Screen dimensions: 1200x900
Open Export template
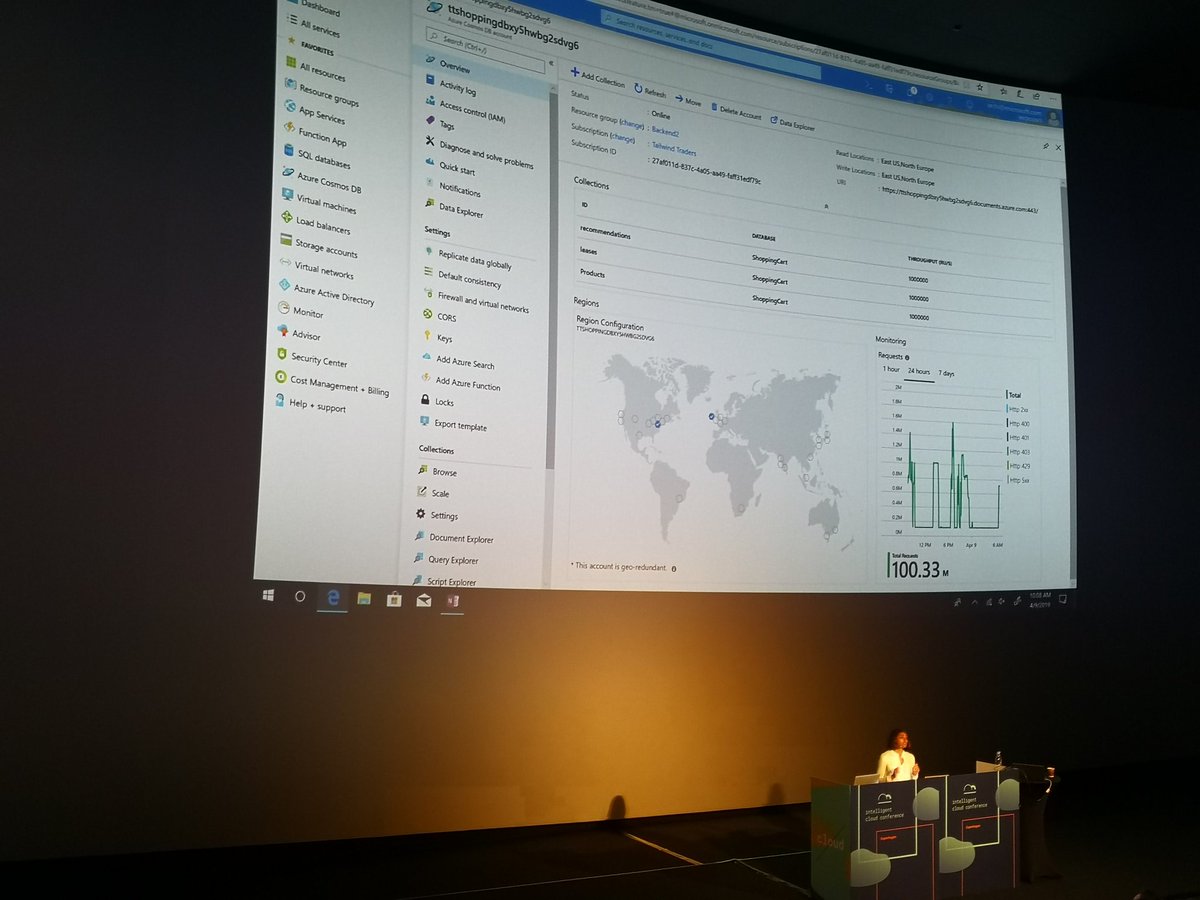(x=460, y=425)
